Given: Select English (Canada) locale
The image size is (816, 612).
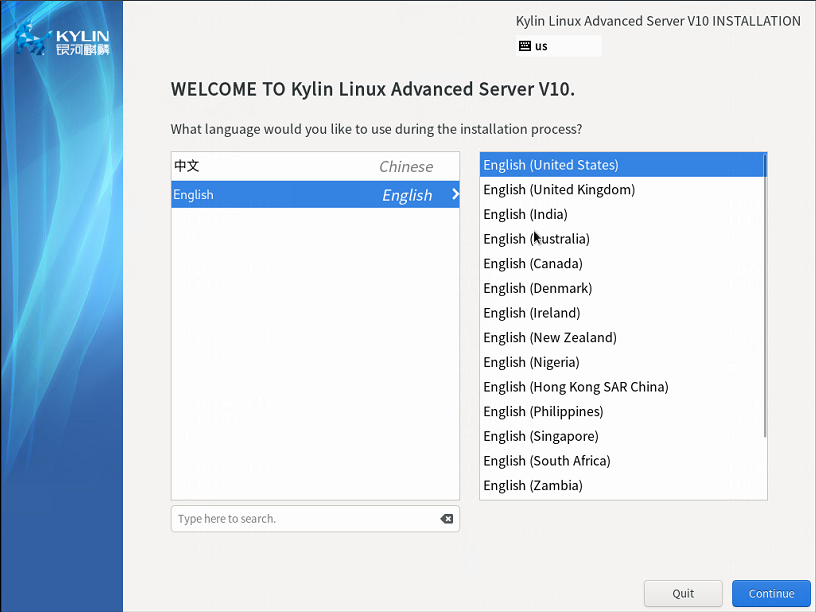Looking at the screenshot, I should click(622, 263).
